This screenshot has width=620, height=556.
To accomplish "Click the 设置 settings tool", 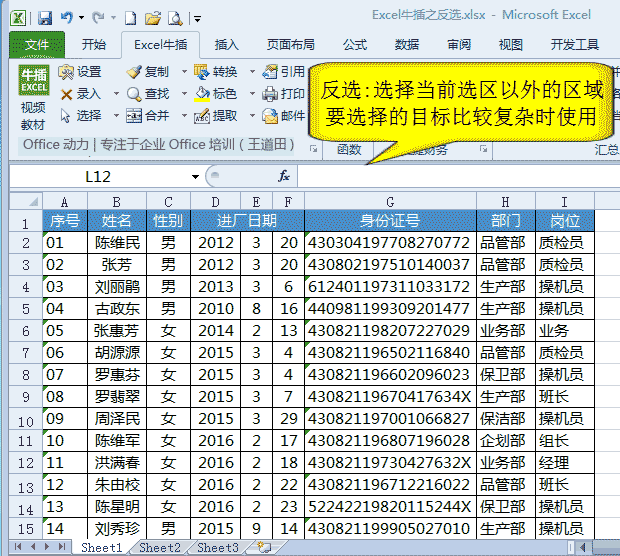I will 80,72.
